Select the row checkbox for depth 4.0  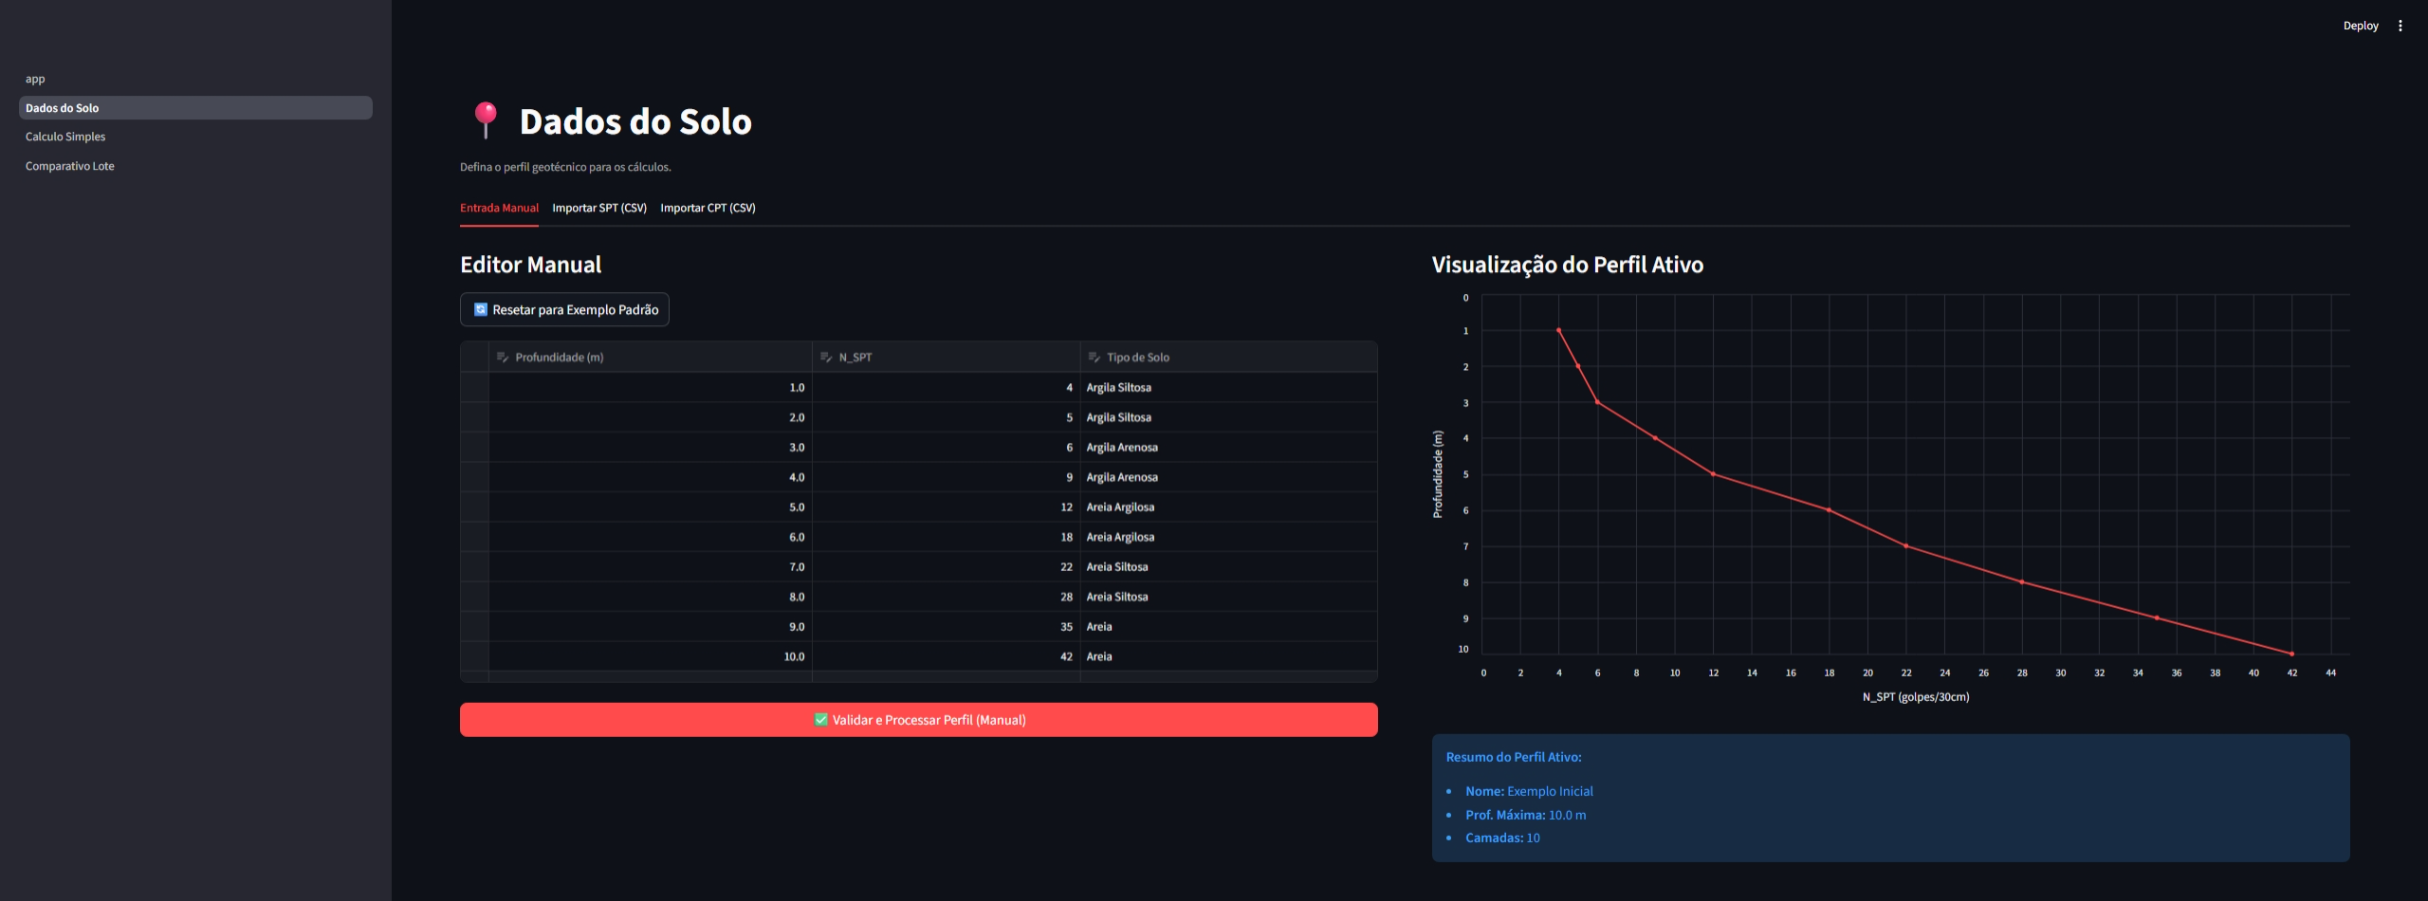click(475, 477)
